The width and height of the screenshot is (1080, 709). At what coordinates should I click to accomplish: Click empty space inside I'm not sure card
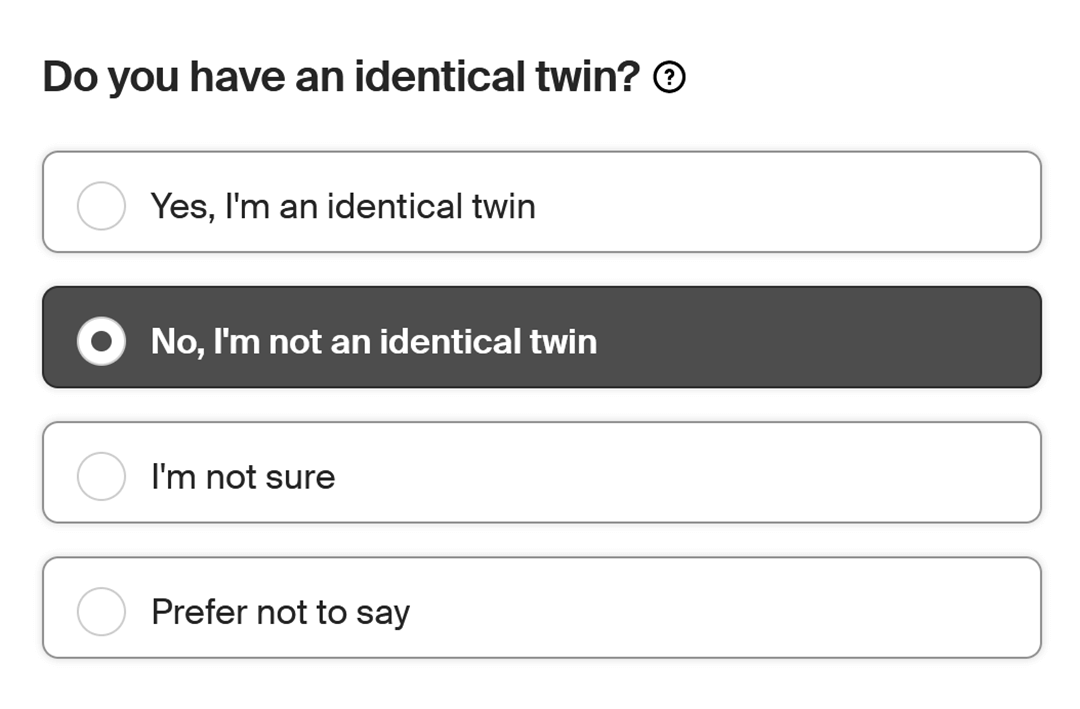click(689, 473)
